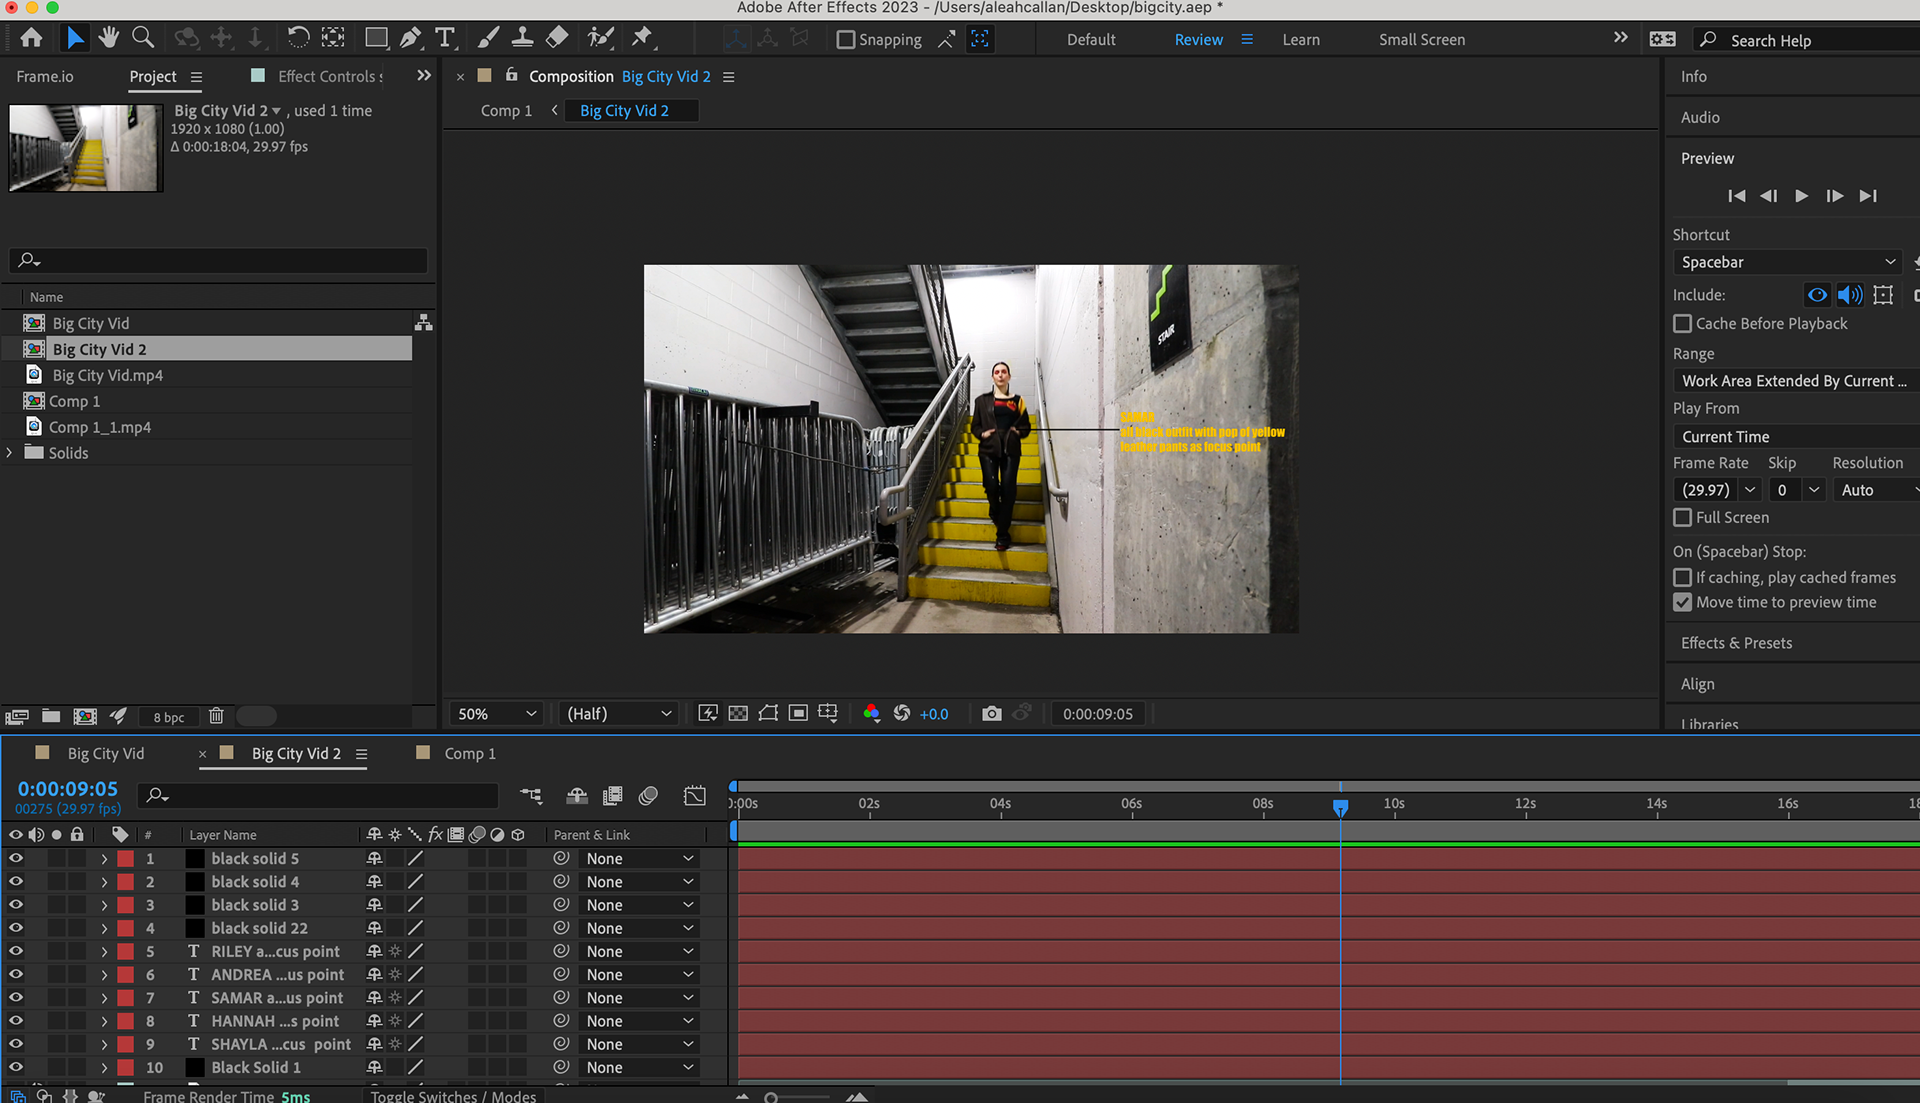This screenshot has height=1103, width=1920.
Task: Open parent dropdown for black solid 4
Action: click(639, 882)
